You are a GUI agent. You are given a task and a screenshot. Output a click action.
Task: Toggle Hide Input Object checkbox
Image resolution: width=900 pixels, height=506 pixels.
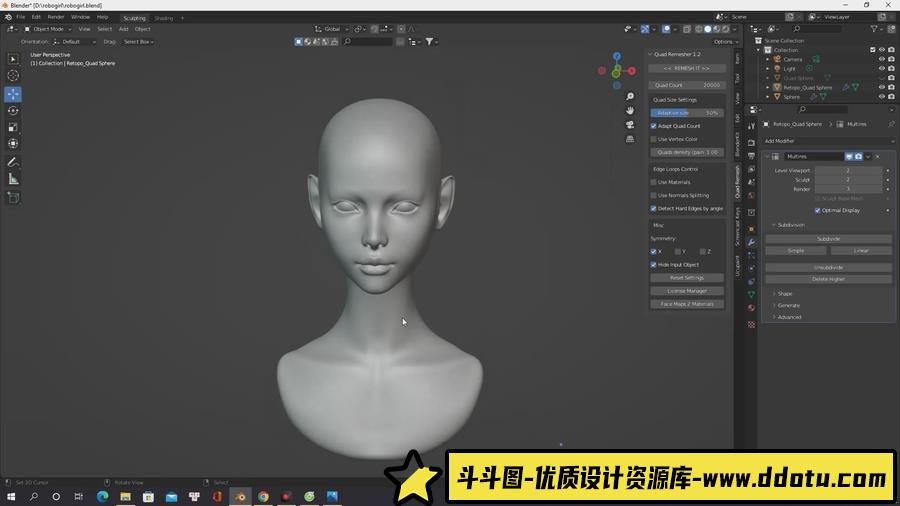click(653, 264)
